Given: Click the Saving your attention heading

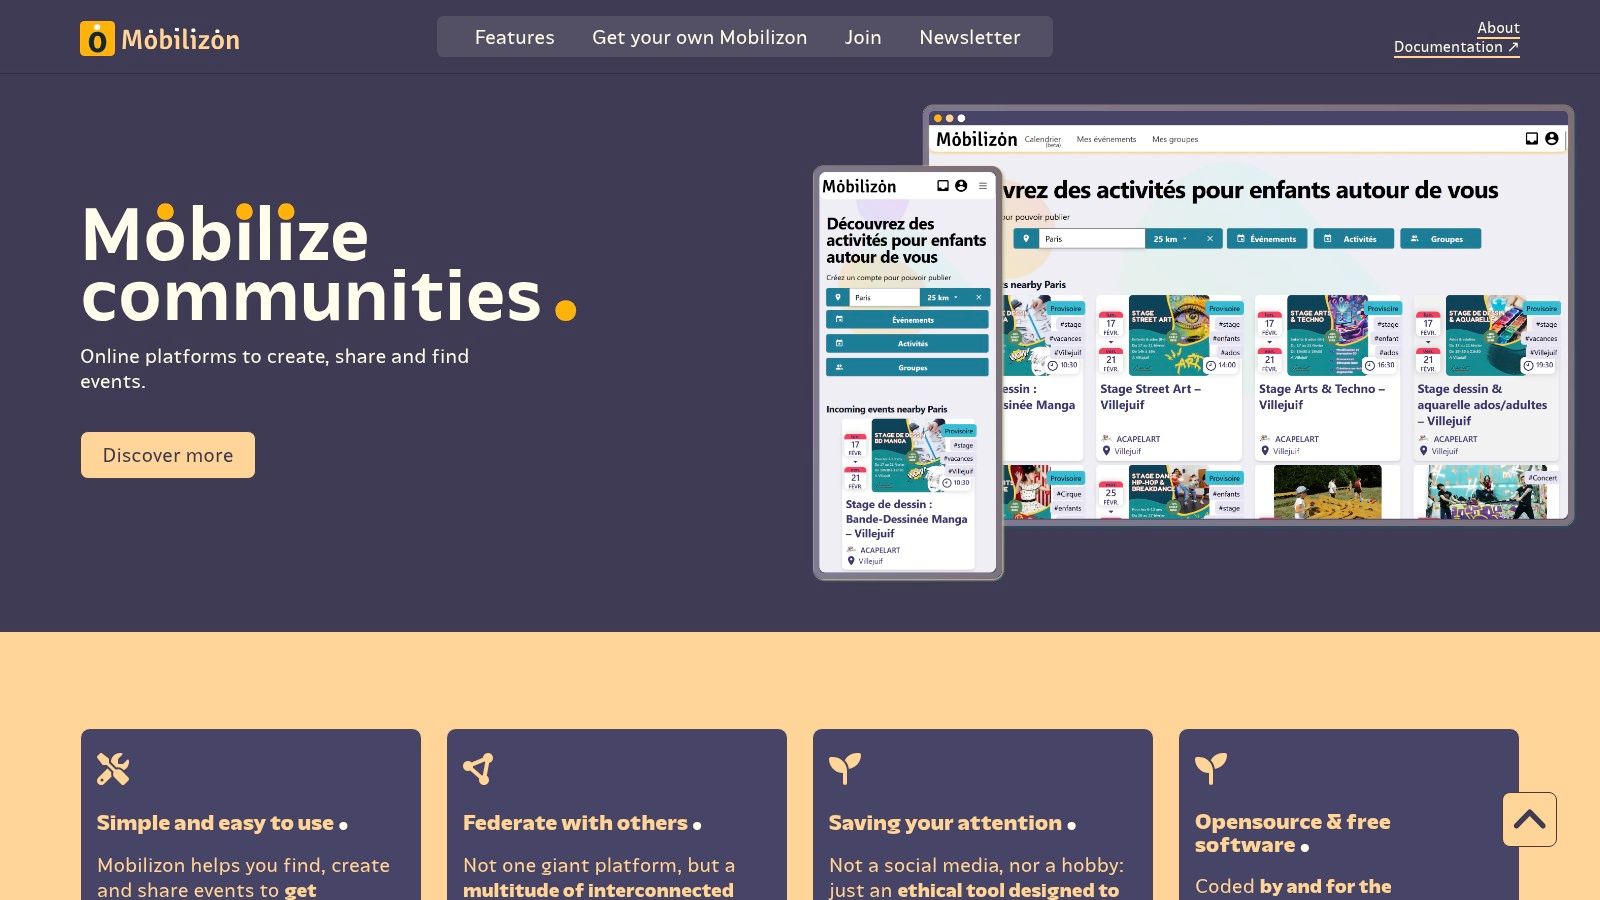Looking at the screenshot, I should pos(945,823).
